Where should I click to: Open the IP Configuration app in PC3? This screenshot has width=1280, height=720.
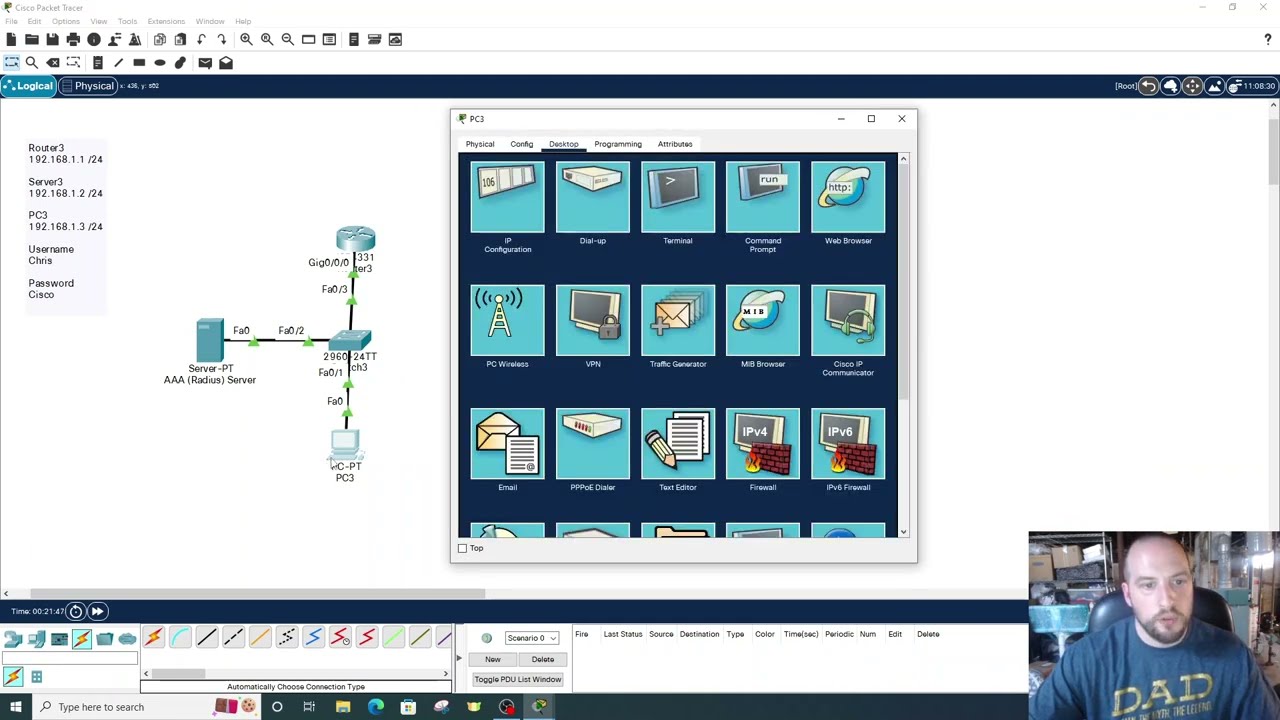[507, 197]
